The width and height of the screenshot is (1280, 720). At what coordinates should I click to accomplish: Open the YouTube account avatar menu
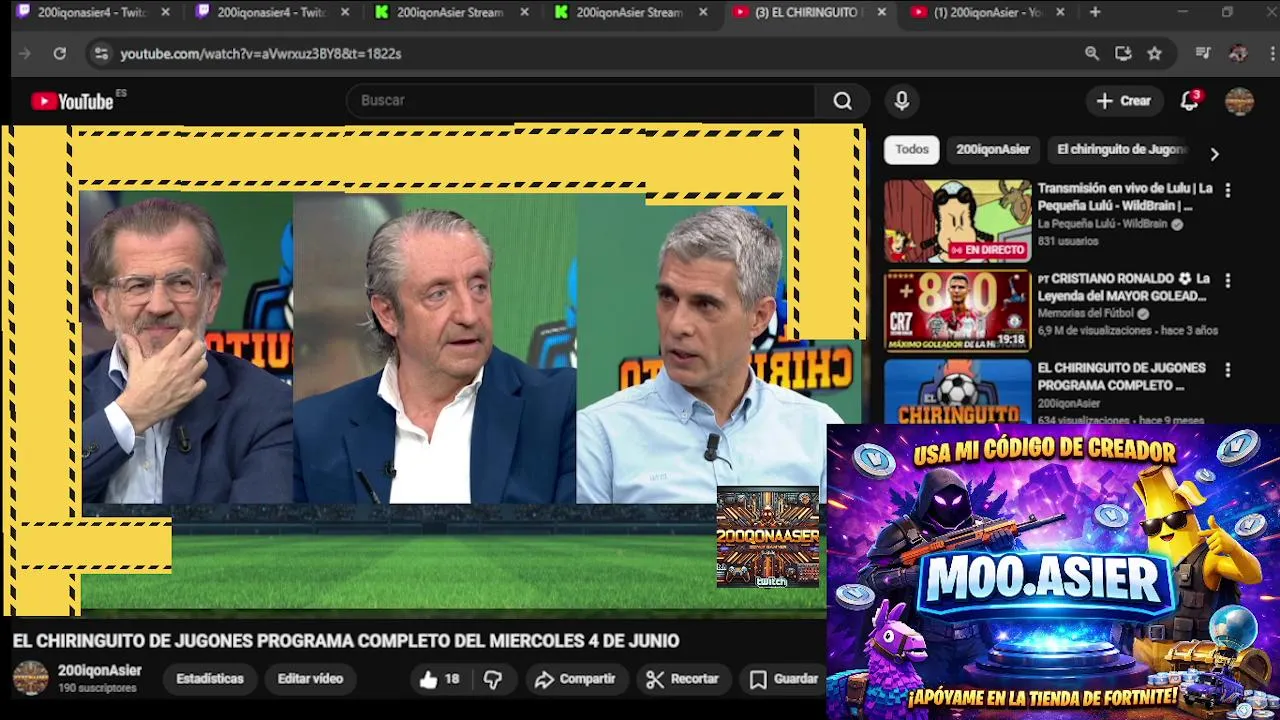(x=1239, y=101)
